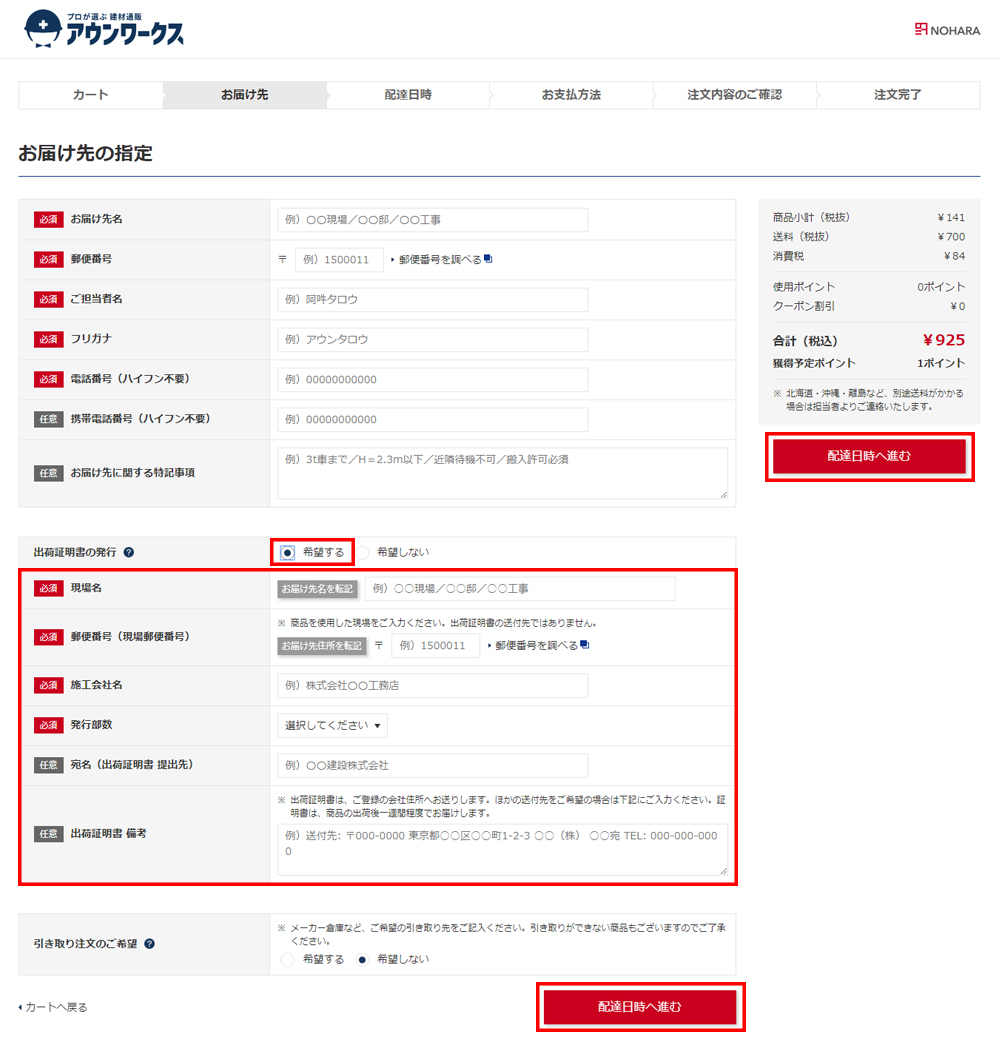Select 希望する for 引き取り注文
This screenshot has height=1060, width=1000.
[287, 960]
